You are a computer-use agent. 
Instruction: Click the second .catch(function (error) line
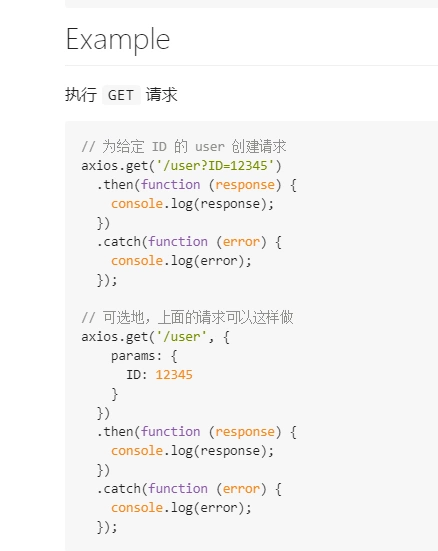pyautogui.click(x=189, y=489)
